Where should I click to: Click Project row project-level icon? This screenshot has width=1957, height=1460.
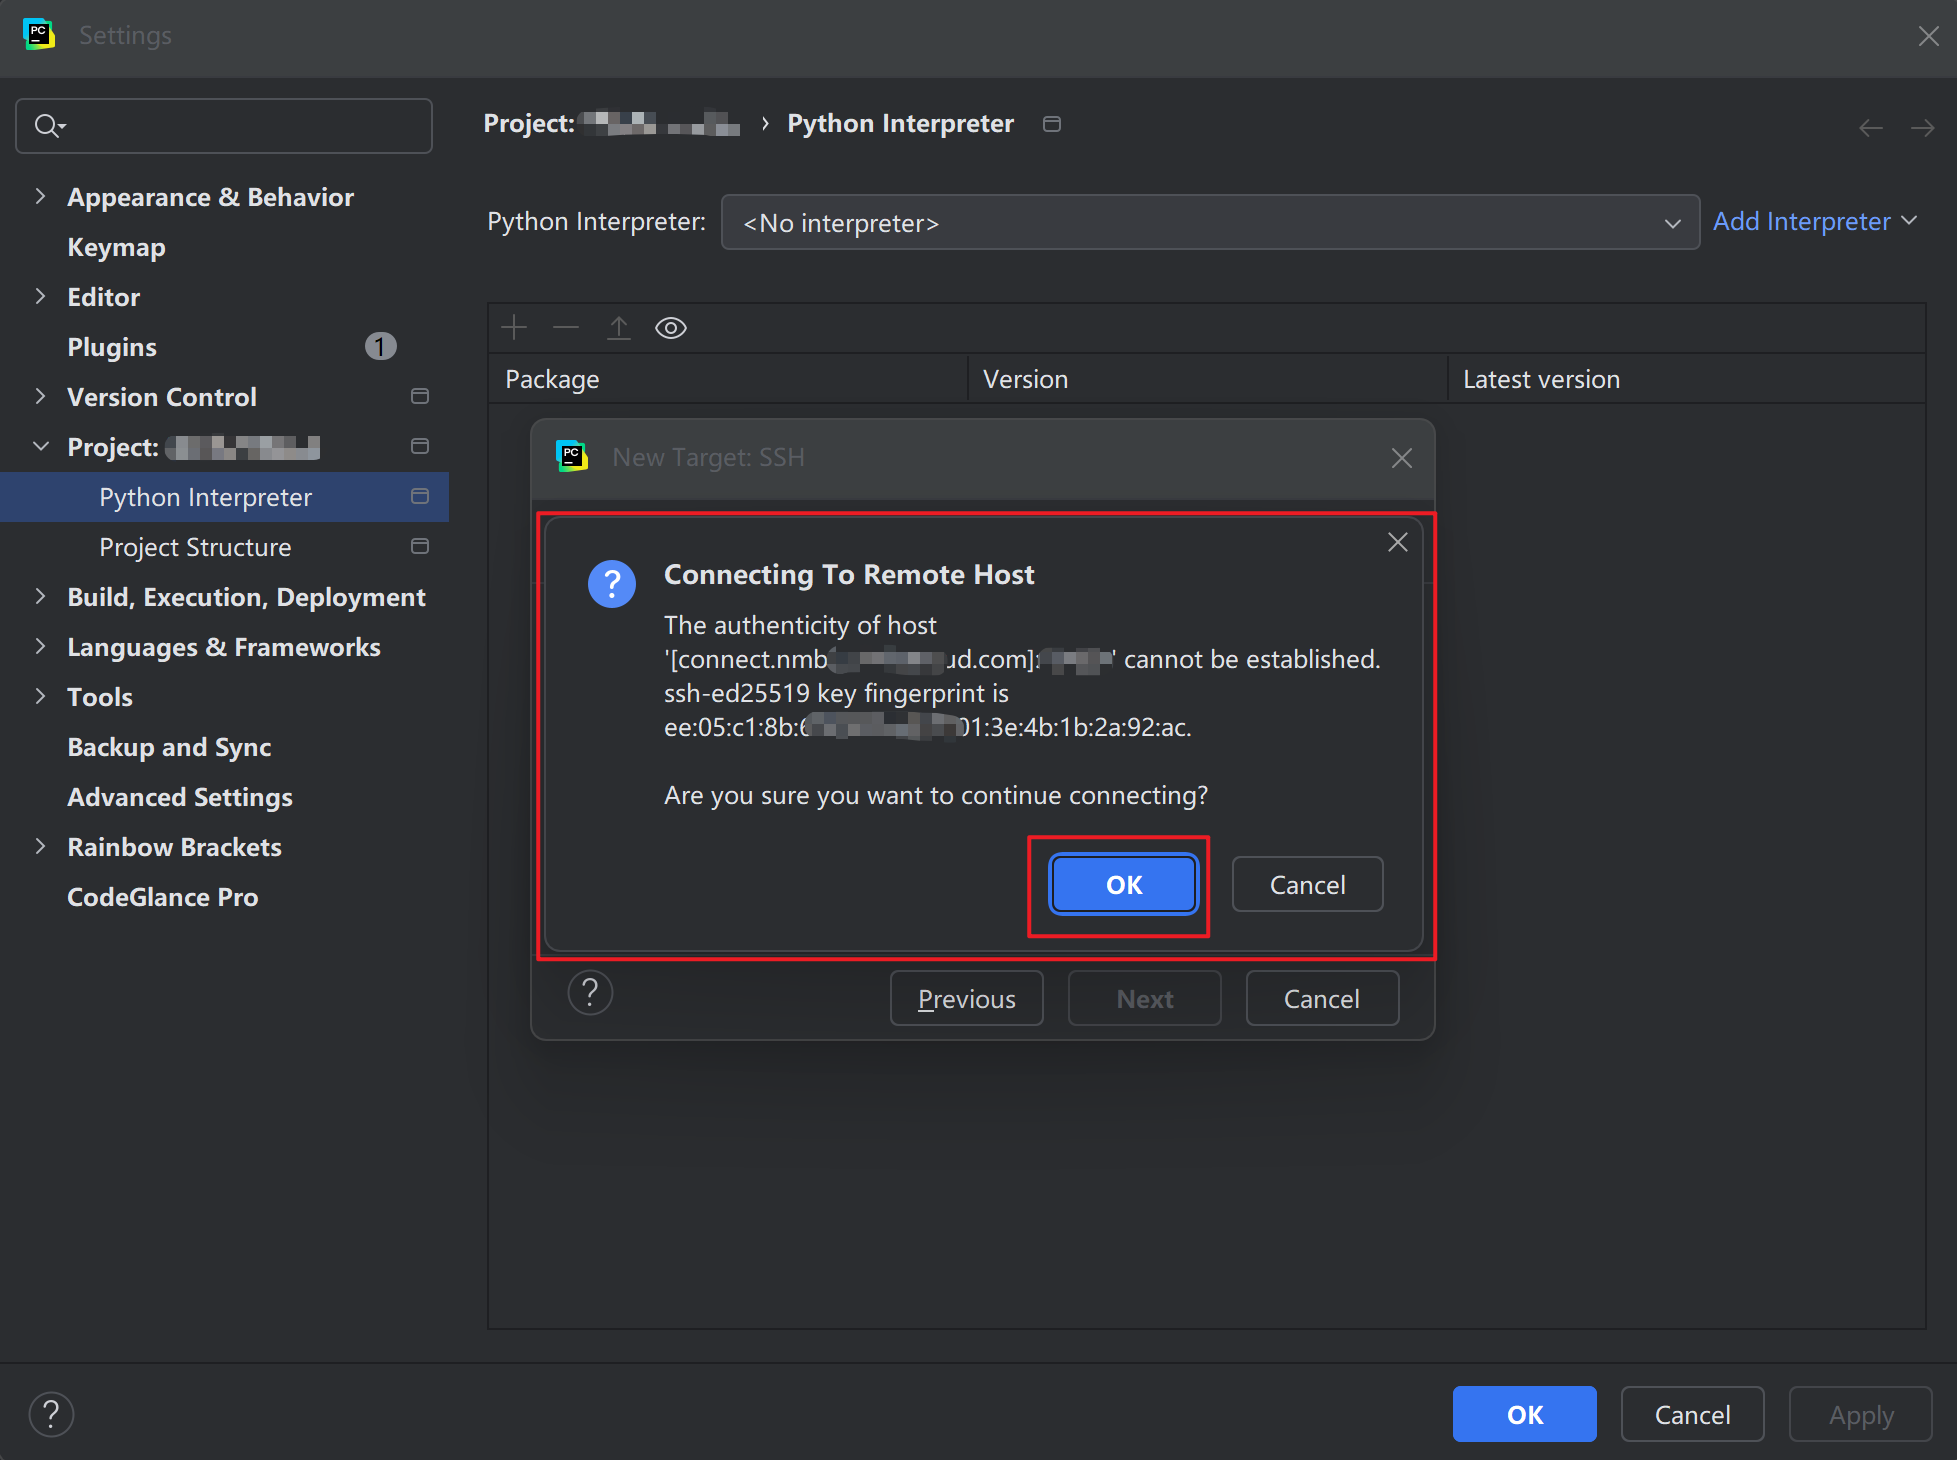pyautogui.click(x=420, y=446)
